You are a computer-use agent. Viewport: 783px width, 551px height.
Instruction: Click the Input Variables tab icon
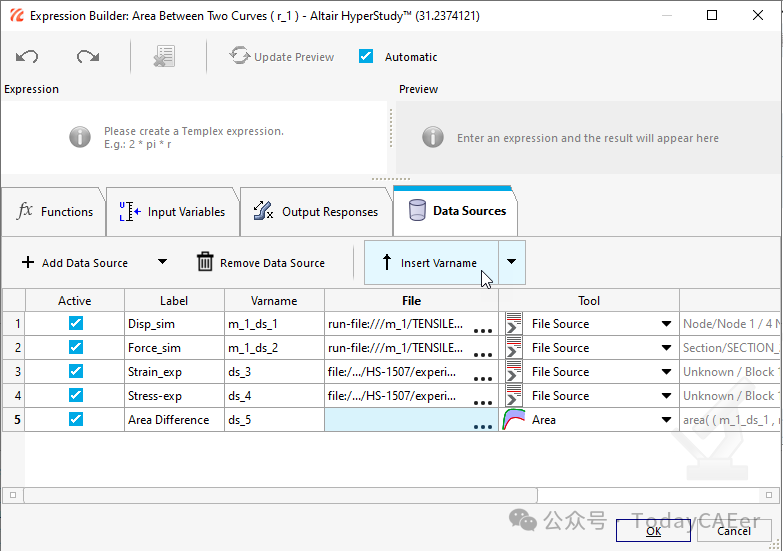tap(129, 211)
